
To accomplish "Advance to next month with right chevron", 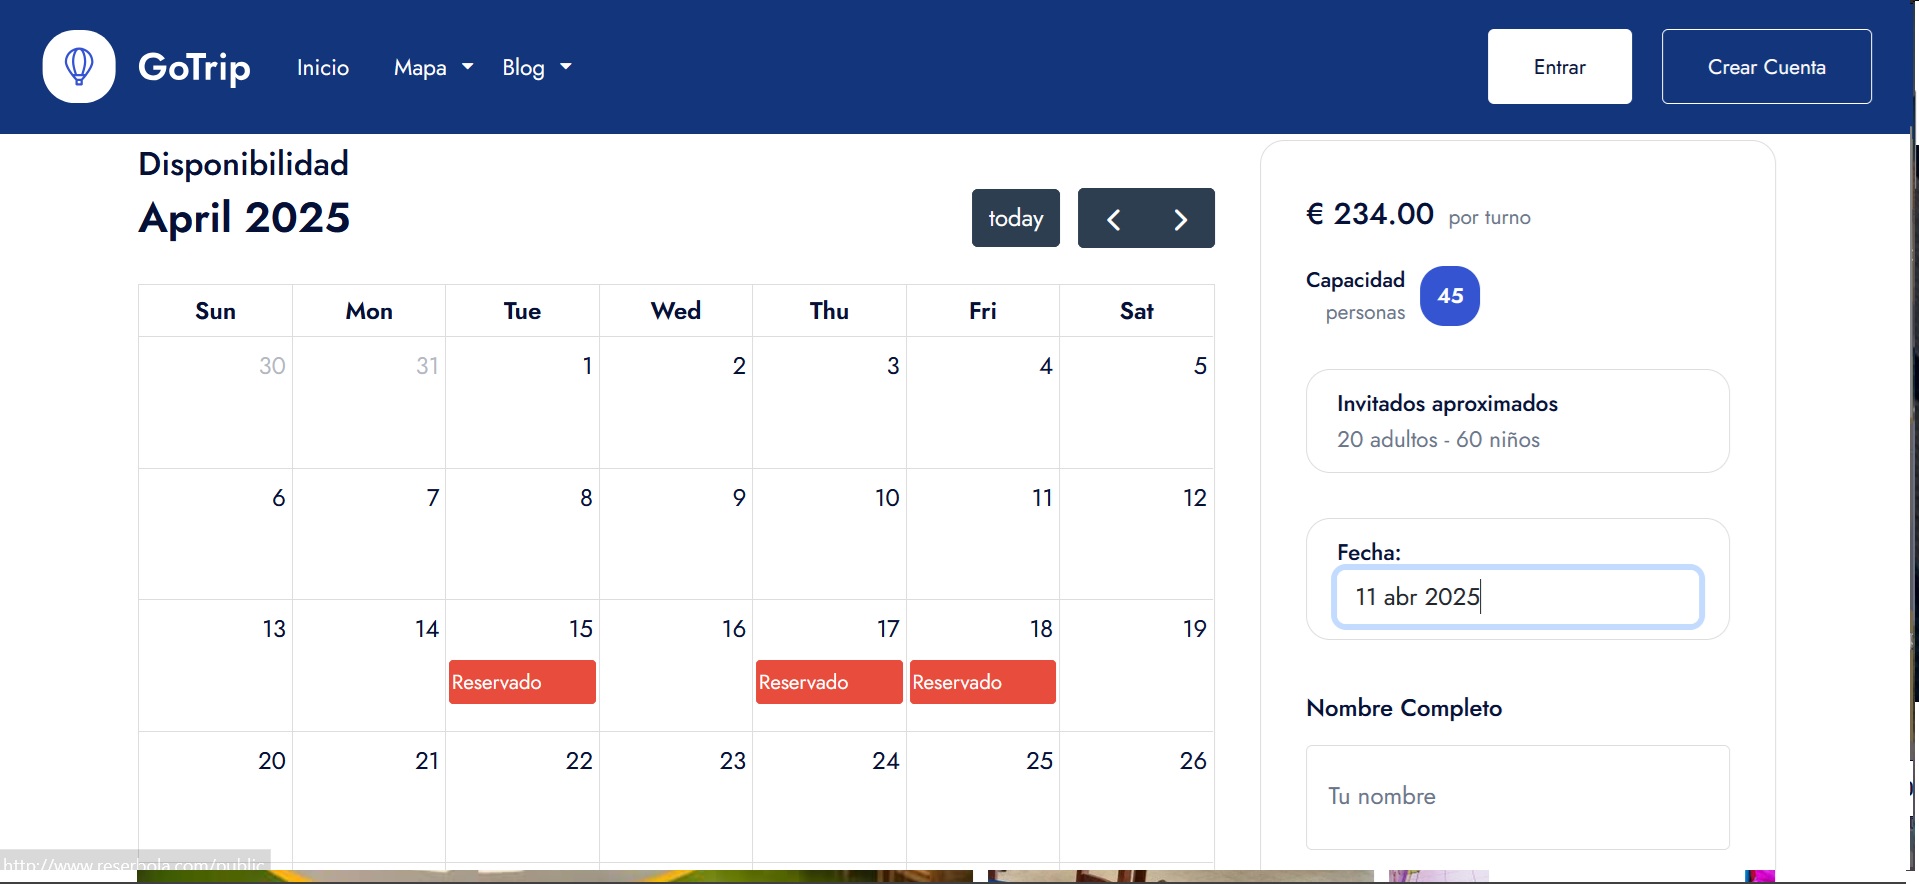I will 1180,219.
